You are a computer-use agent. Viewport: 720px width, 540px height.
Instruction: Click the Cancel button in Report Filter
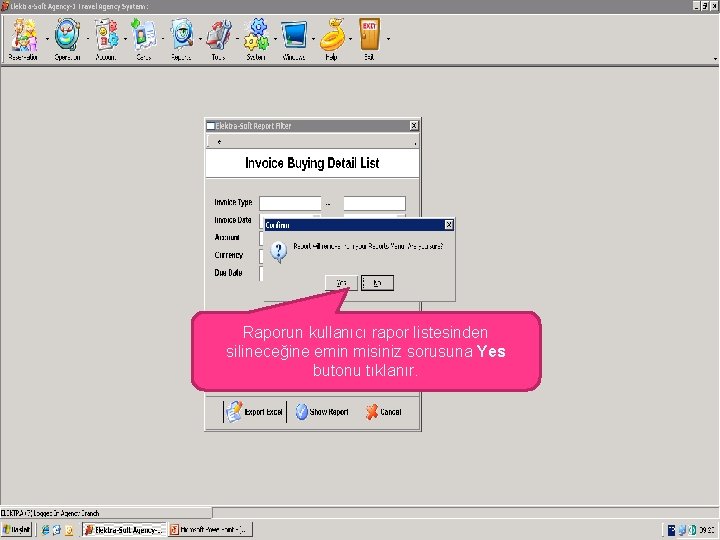point(384,411)
